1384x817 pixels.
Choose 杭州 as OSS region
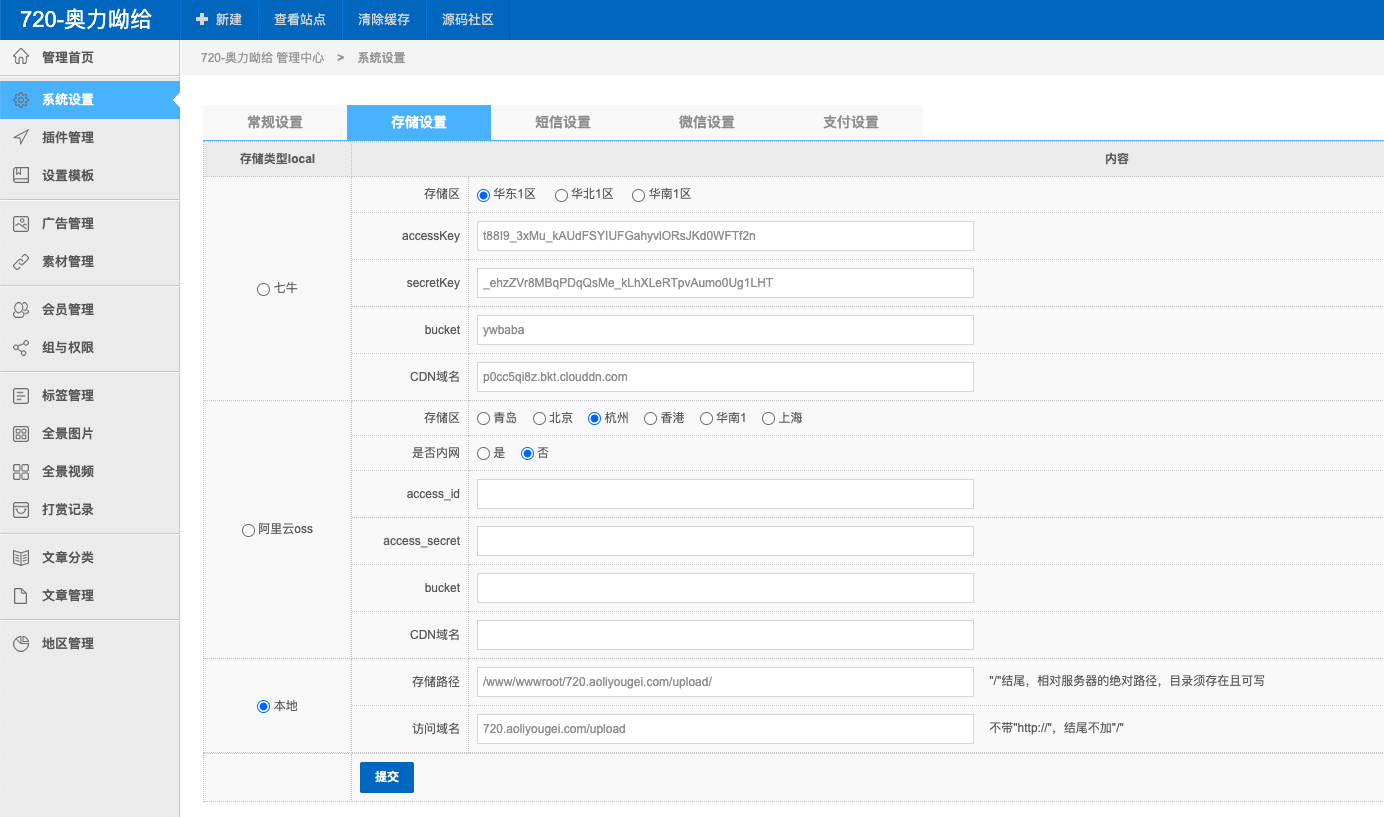(x=594, y=419)
